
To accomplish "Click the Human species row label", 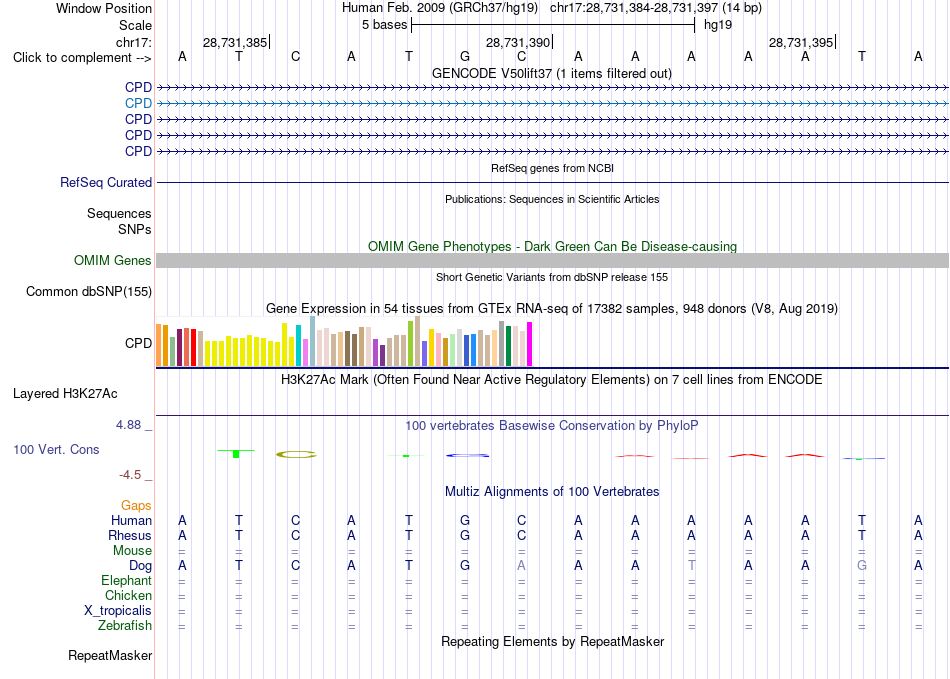I will [x=131, y=521].
